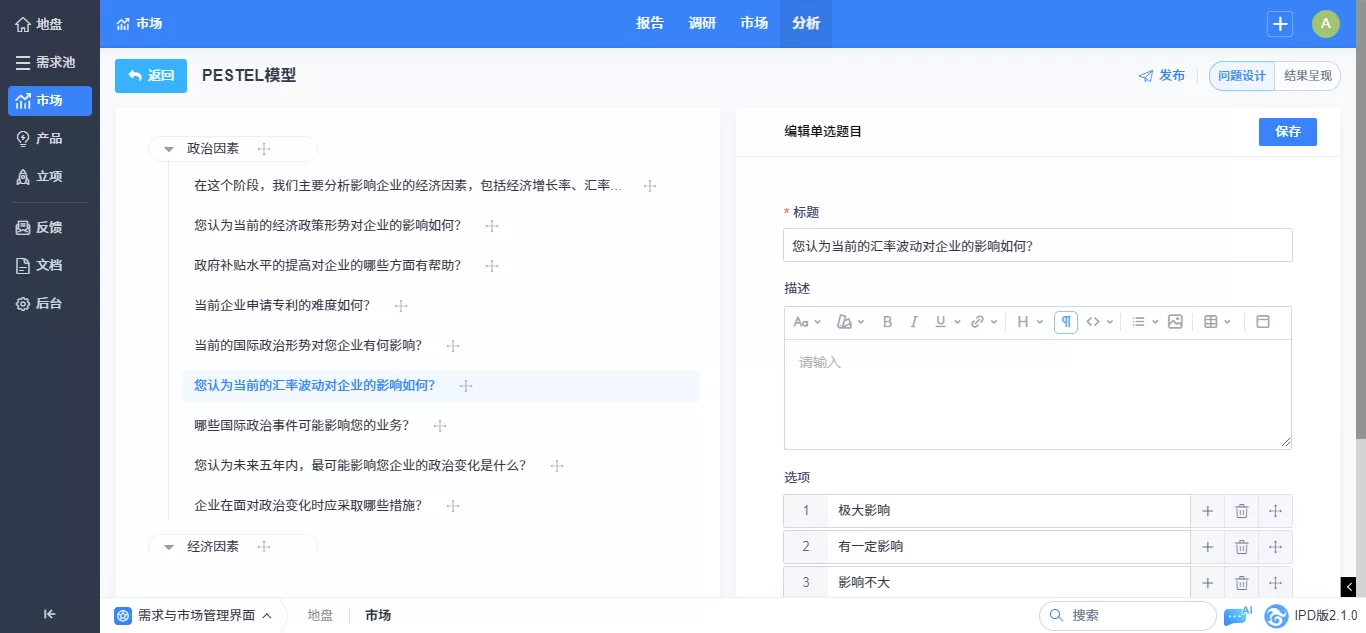Click the 标题 title input field
The height and width of the screenshot is (633, 1366).
[1038, 245]
